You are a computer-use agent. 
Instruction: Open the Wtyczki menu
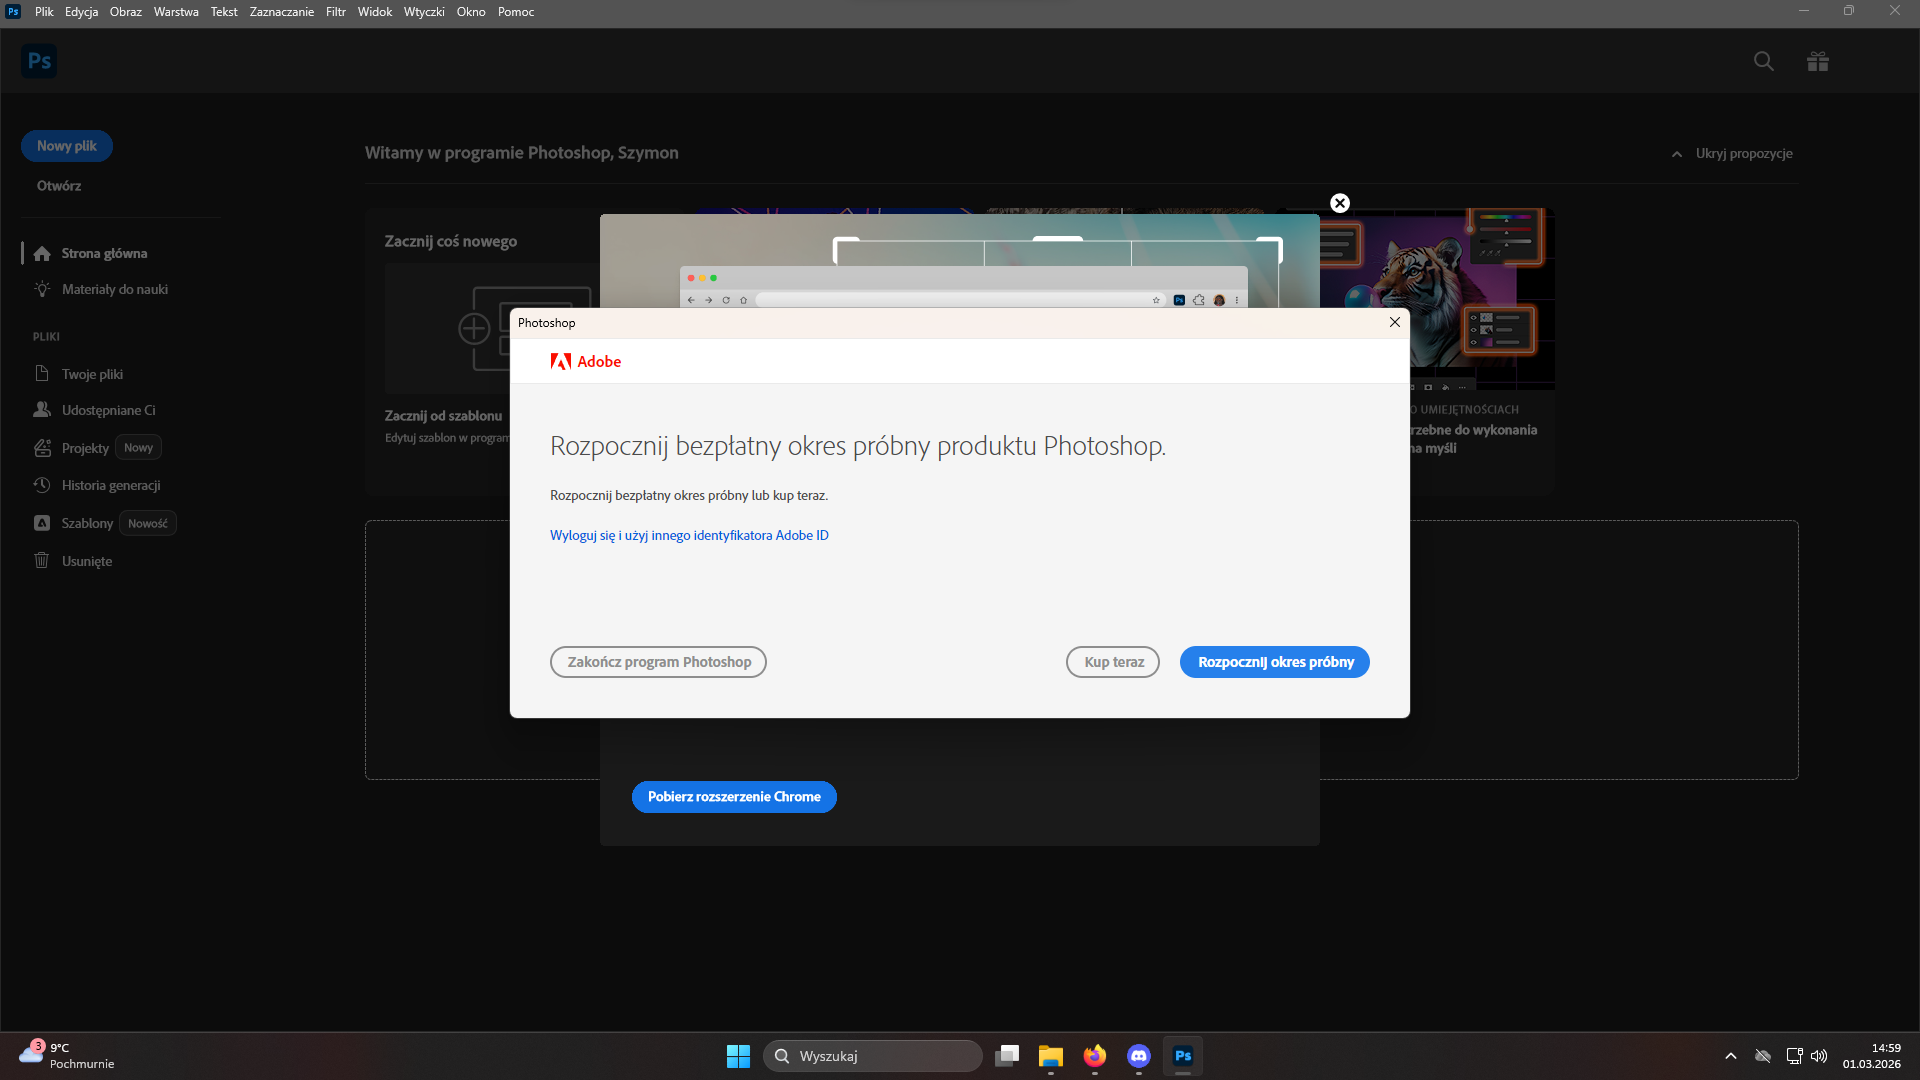(x=424, y=12)
